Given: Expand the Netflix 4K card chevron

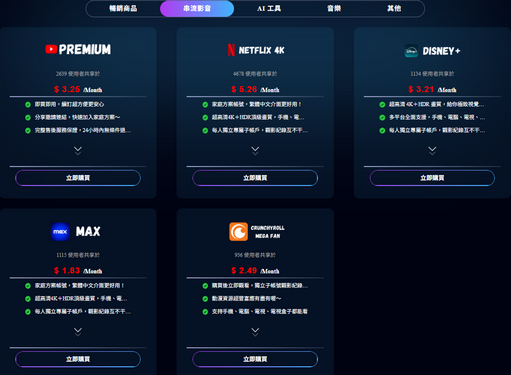Looking at the screenshot, I should [255, 150].
